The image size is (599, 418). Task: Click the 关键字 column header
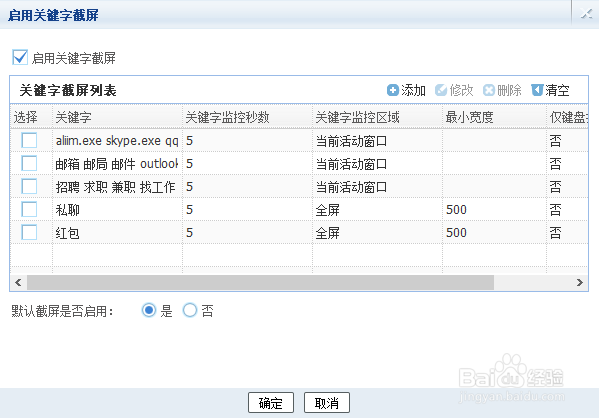pyautogui.click(x=117, y=117)
